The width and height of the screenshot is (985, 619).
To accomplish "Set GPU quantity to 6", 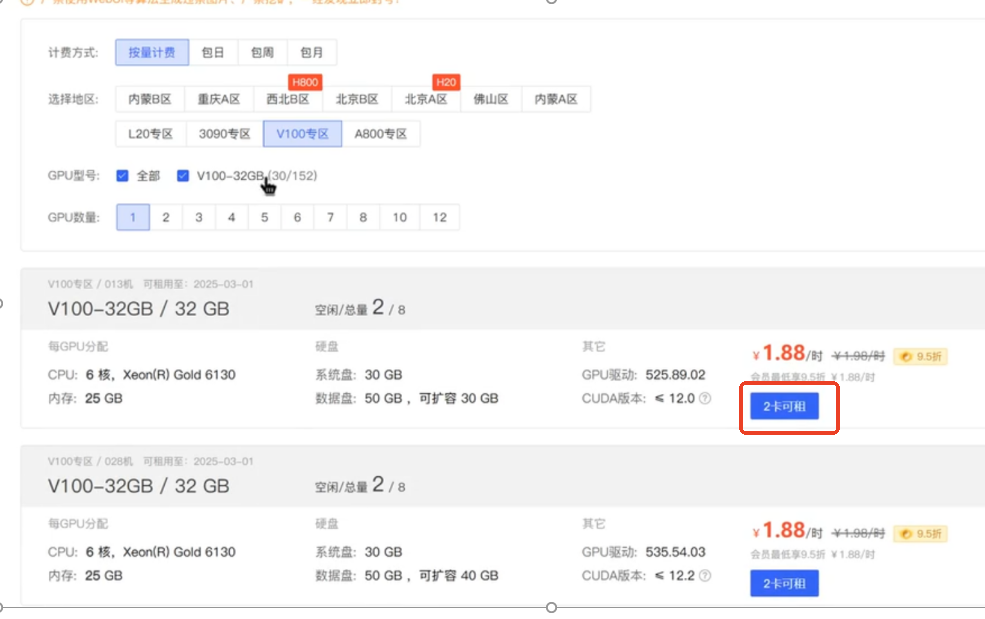I will pos(297,217).
